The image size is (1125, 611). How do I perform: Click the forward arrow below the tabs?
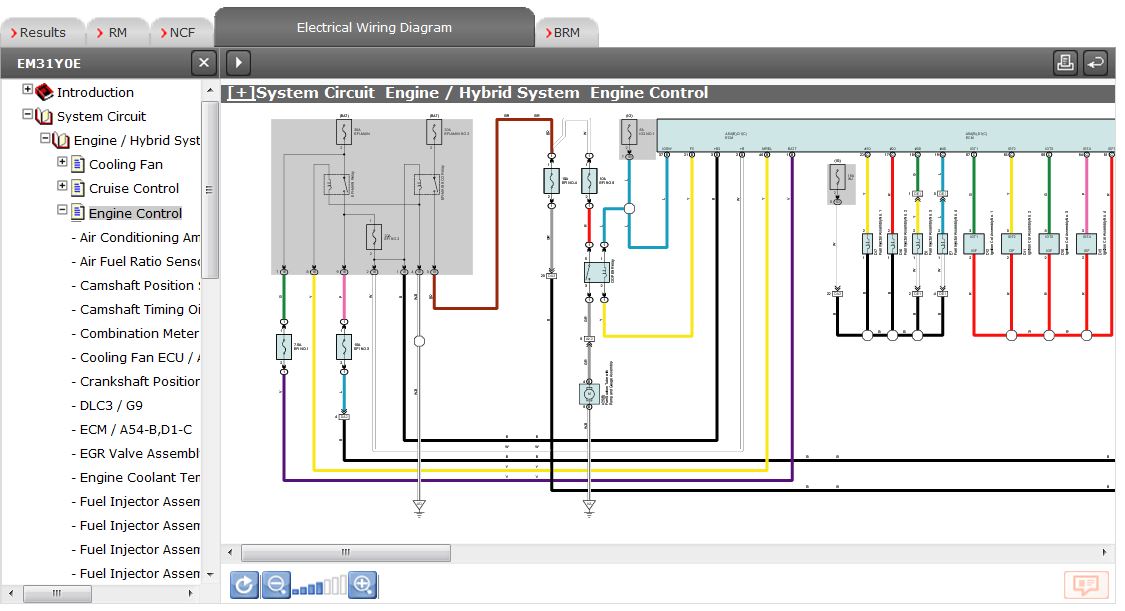[x=238, y=62]
